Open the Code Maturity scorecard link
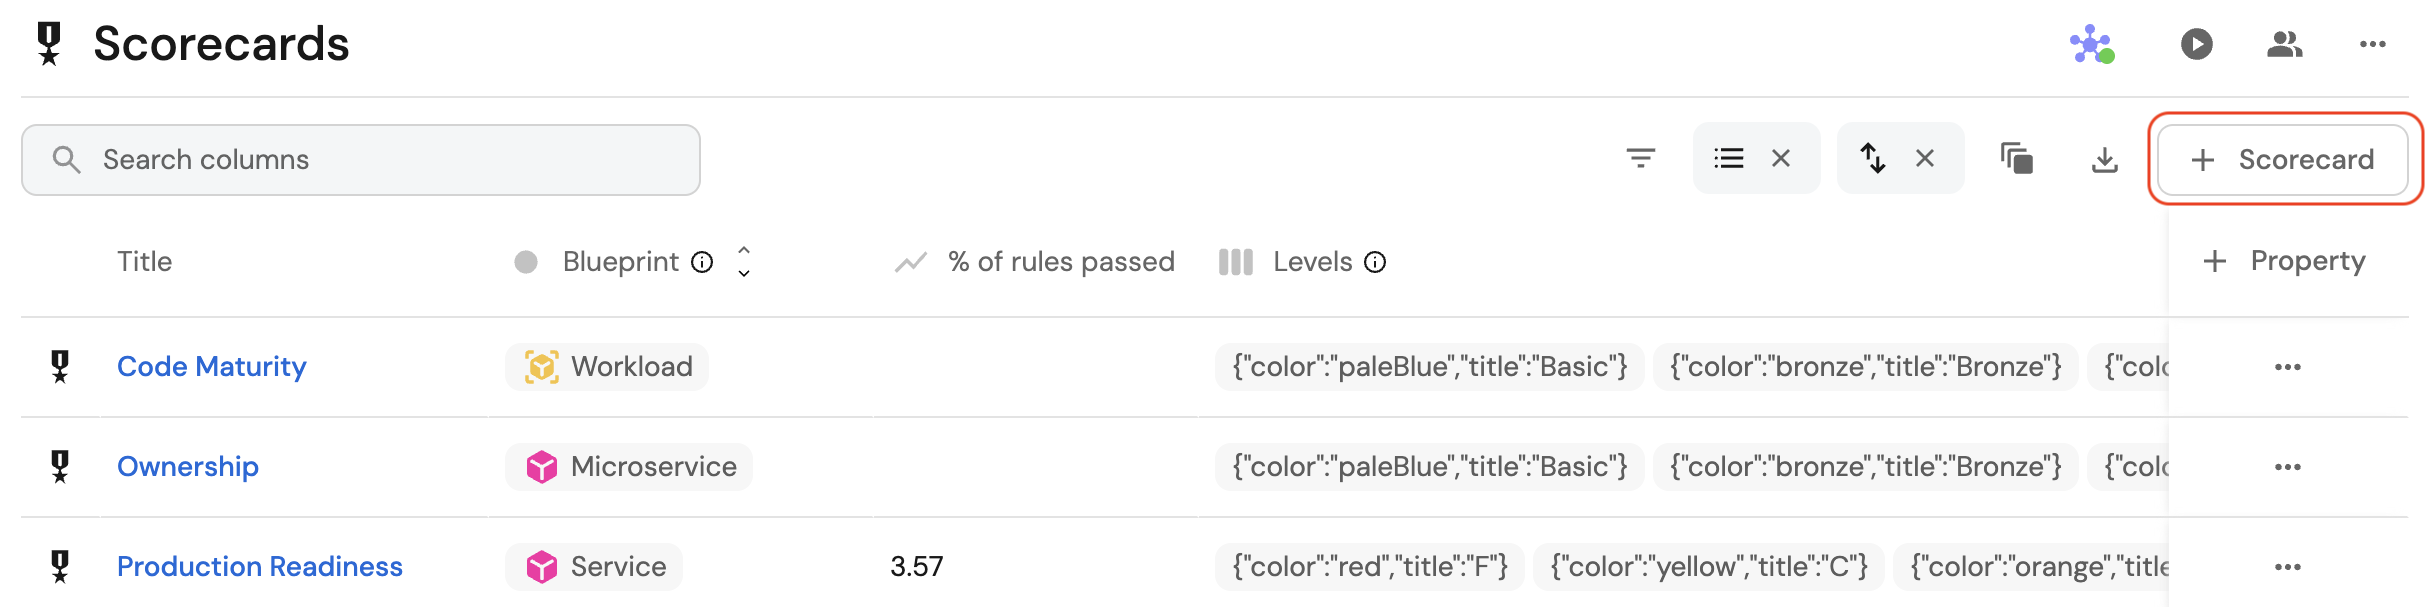 click(x=211, y=366)
